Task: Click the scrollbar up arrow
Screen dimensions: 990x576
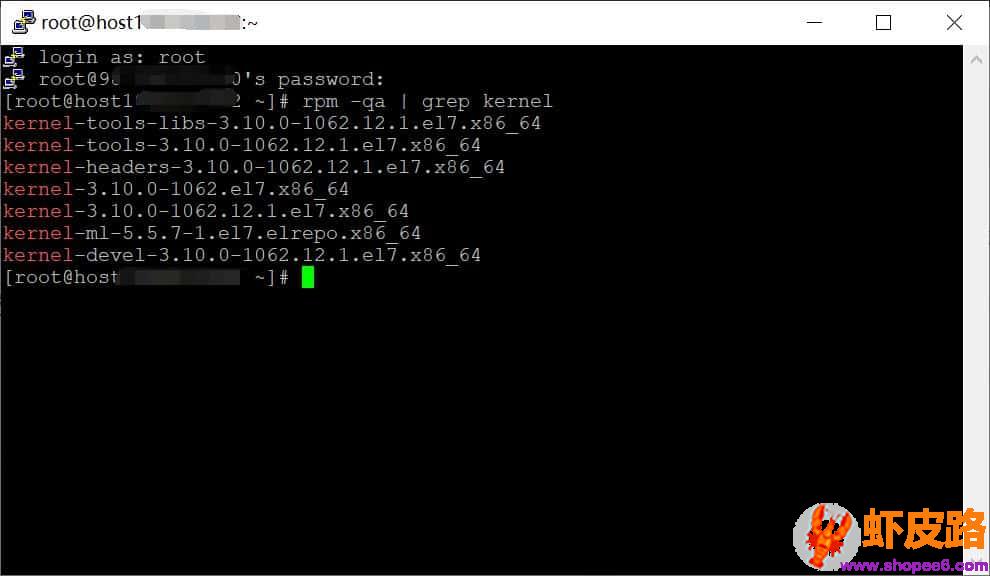Action: tap(976, 60)
